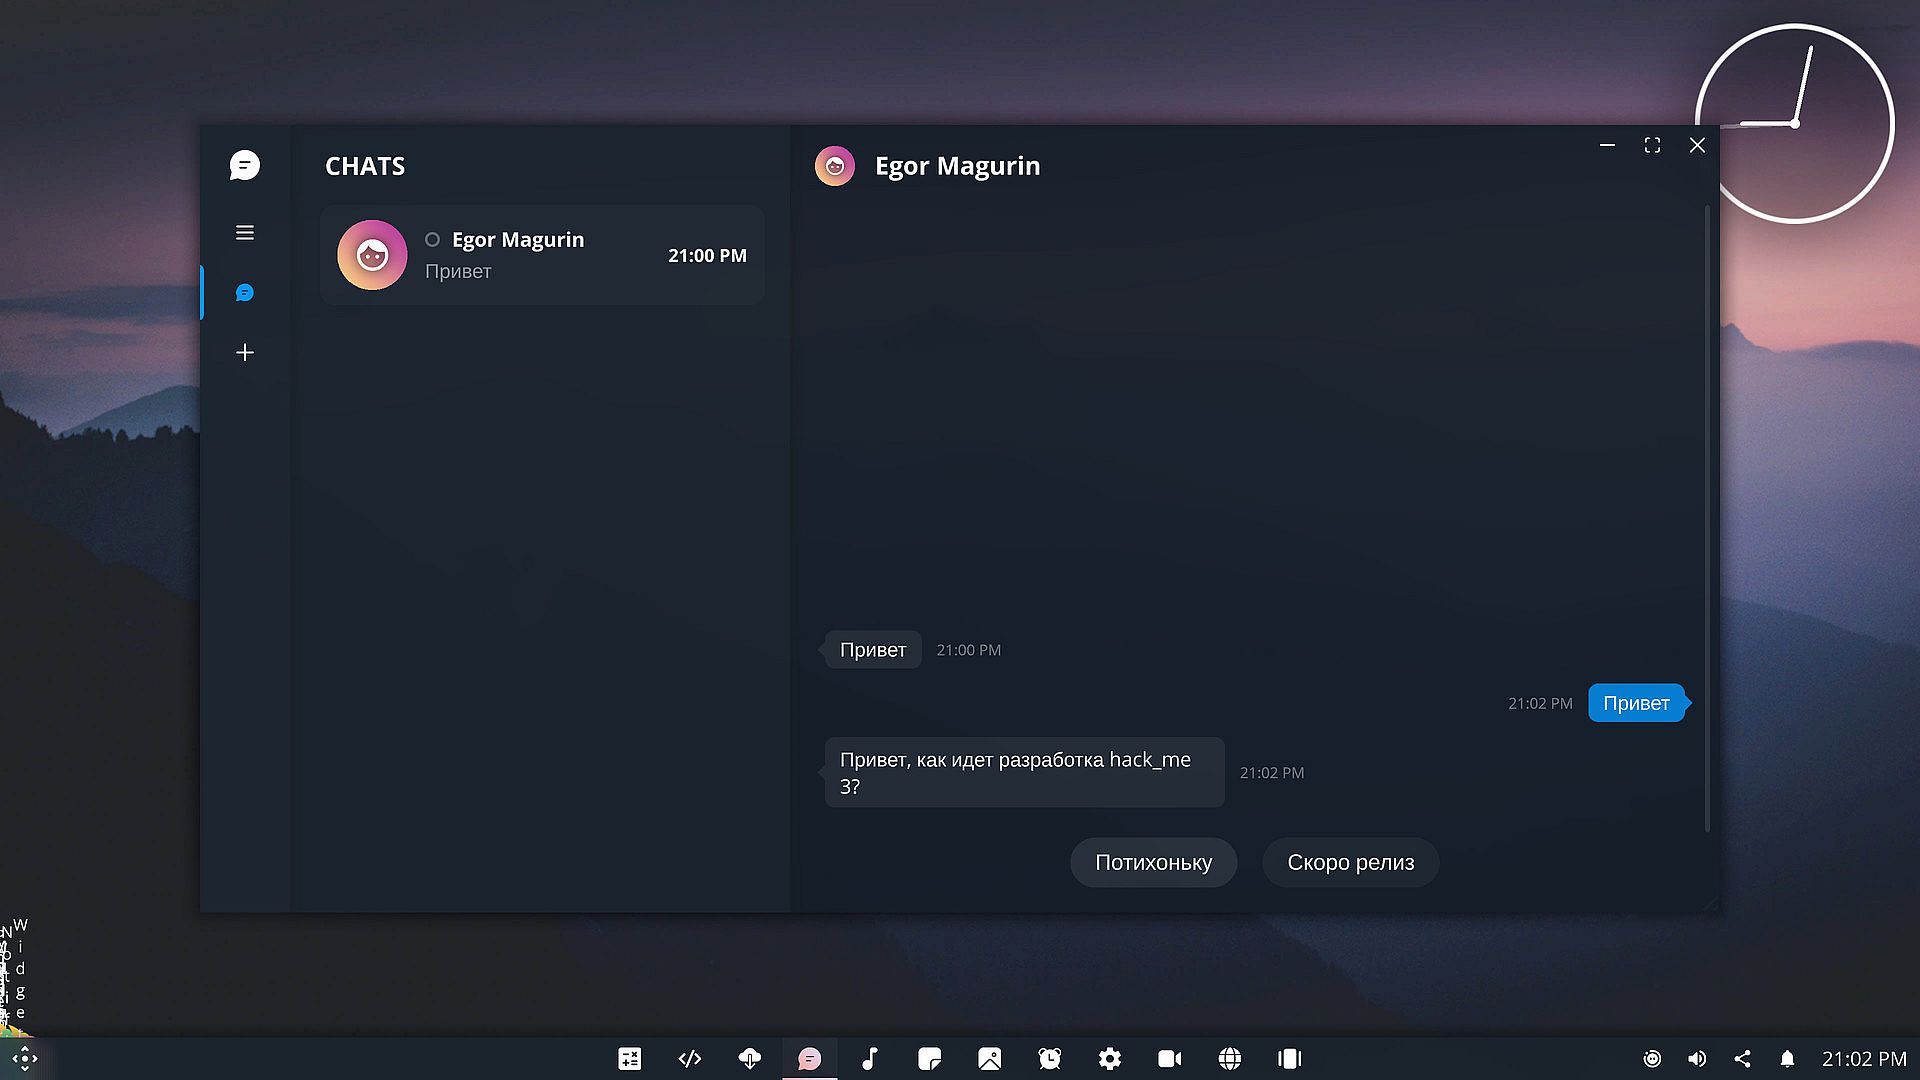This screenshot has height=1080, width=1920.
Task: Launch the code editor from the dock
Action: click(690, 1059)
